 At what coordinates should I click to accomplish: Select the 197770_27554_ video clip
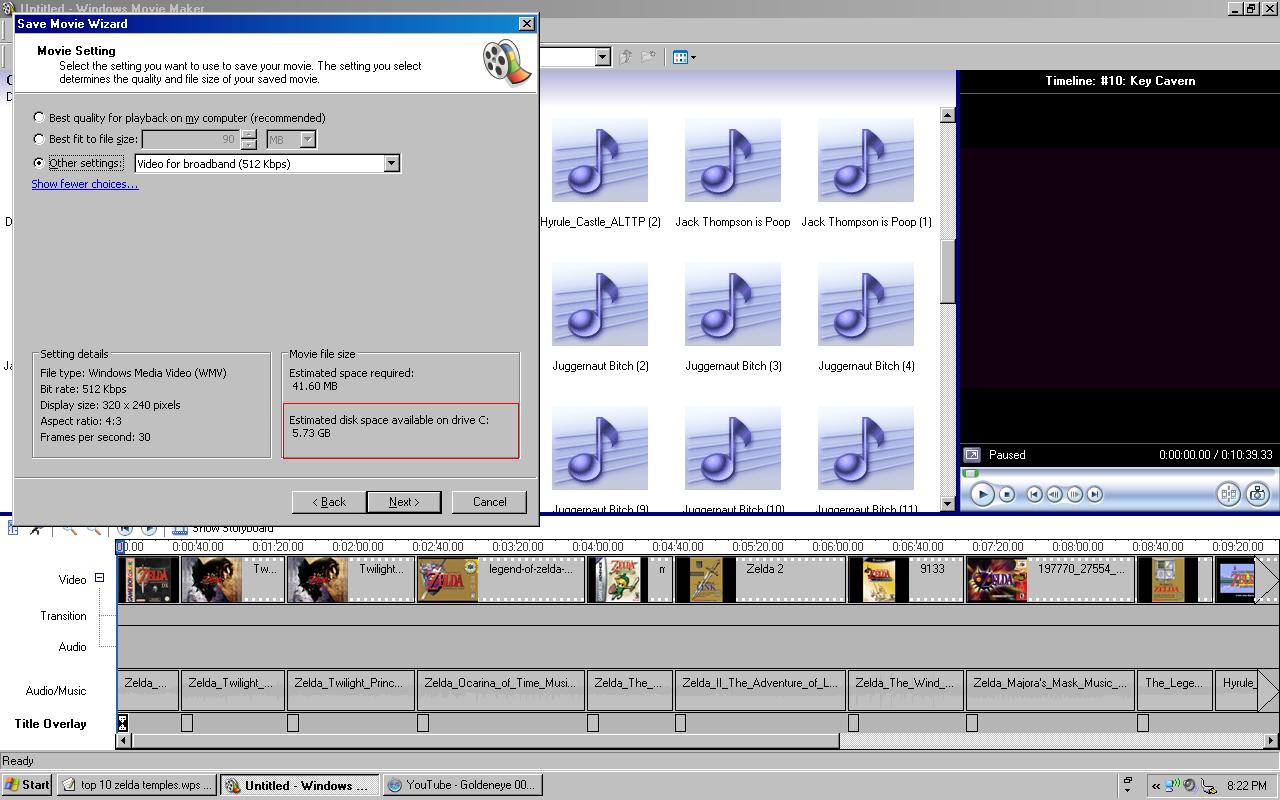click(1050, 580)
